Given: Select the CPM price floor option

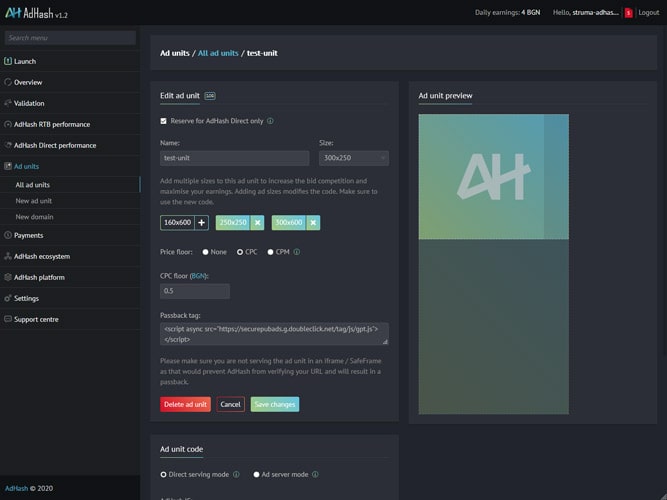Looking at the screenshot, I should pos(270,252).
